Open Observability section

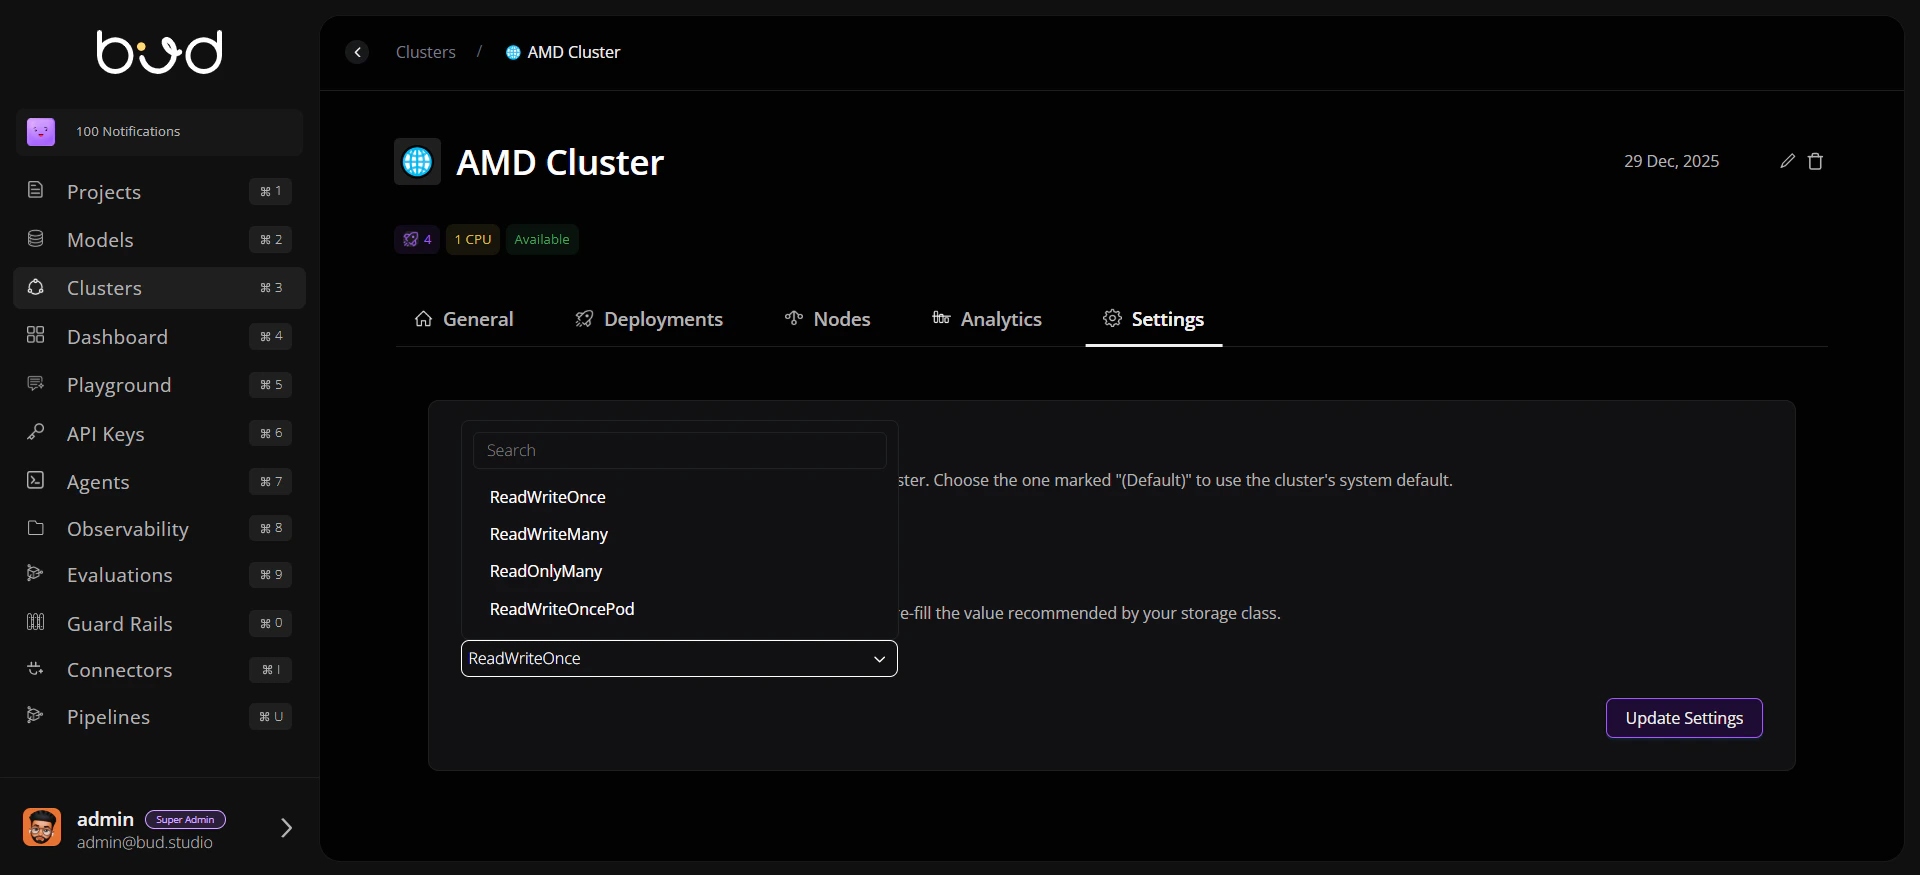click(159, 529)
